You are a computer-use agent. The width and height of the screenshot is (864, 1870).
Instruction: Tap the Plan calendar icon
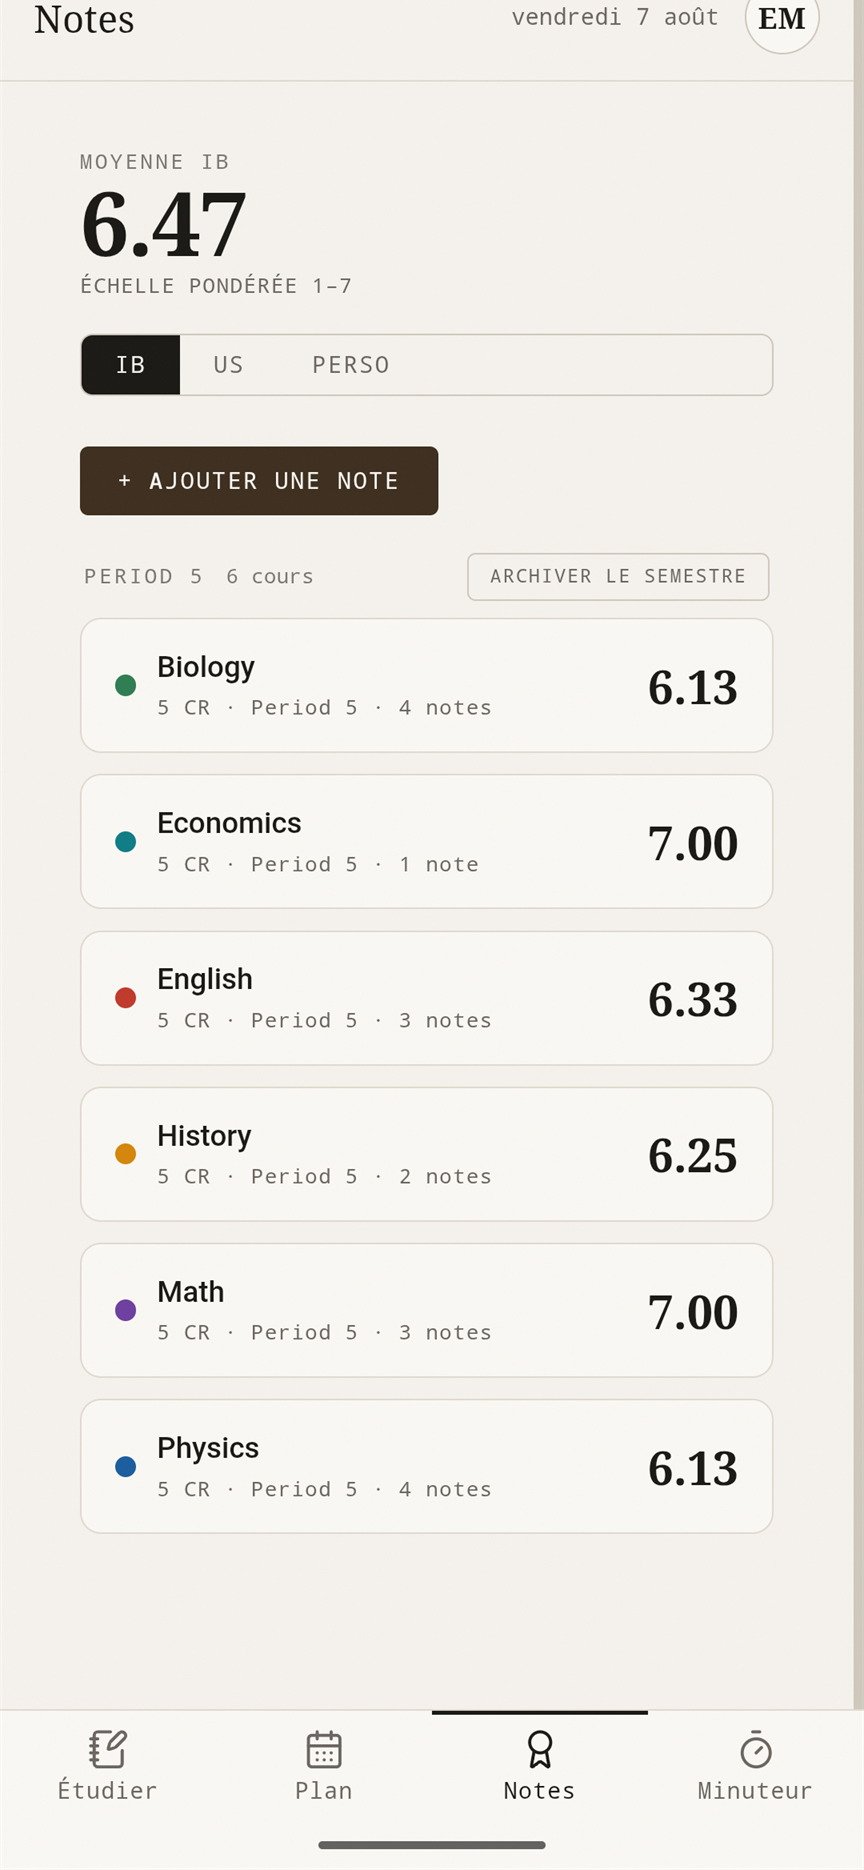coord(323,1750)
